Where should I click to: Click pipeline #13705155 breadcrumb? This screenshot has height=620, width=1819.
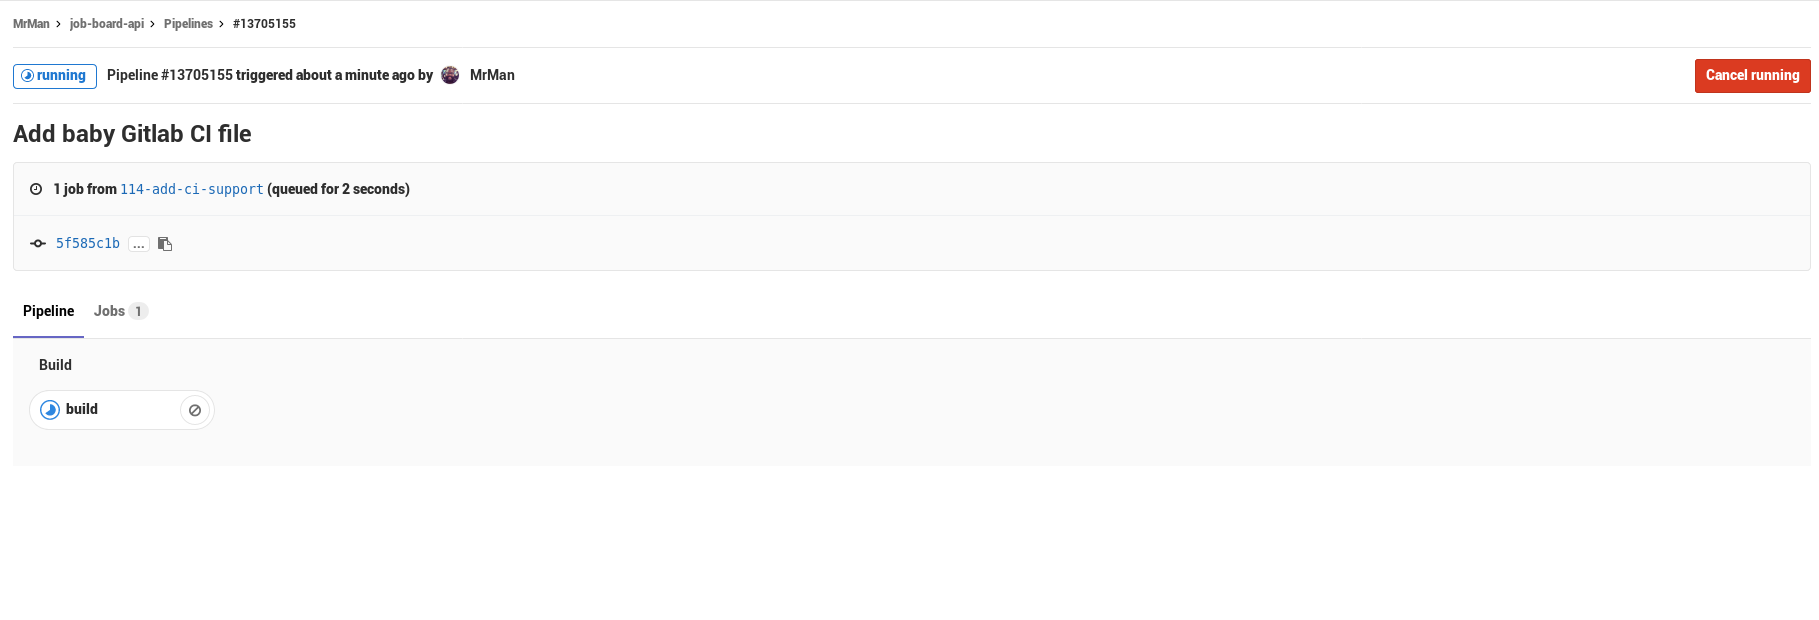point(264,24)
